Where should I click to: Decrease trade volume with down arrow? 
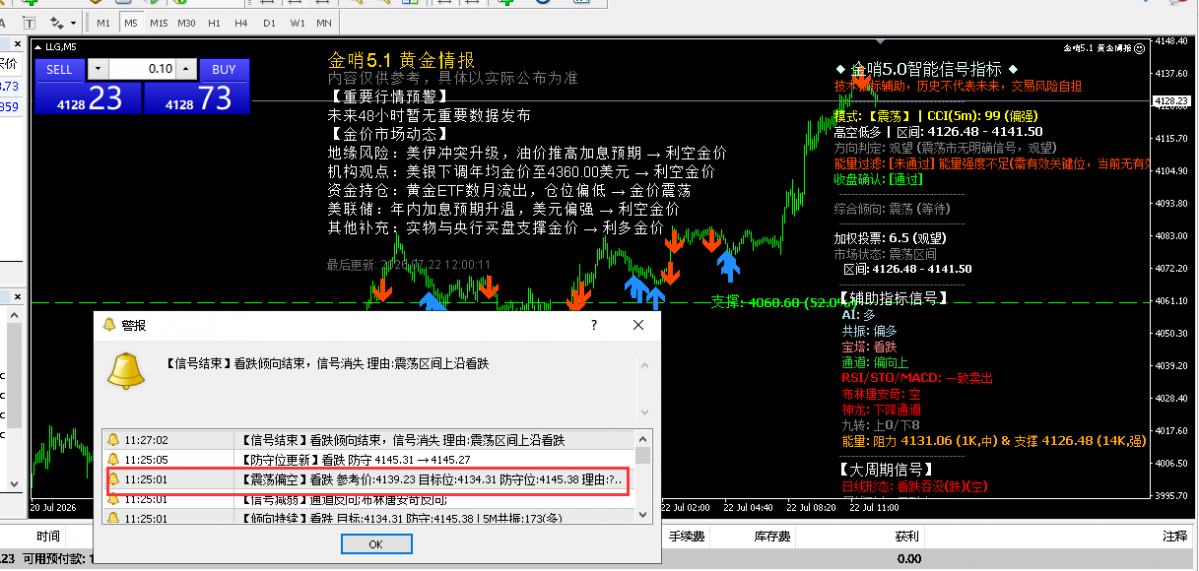[x=98, y=69]
